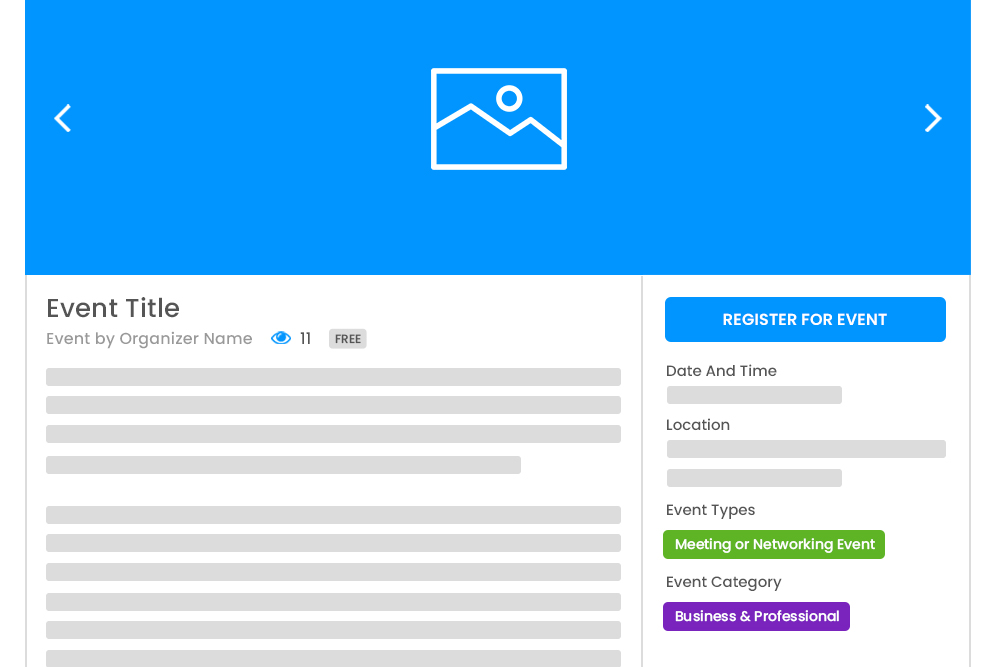This screenshot has height=667, width=1000.
Task: Click the FREE price badge
Action: click(x=347, y=338)
